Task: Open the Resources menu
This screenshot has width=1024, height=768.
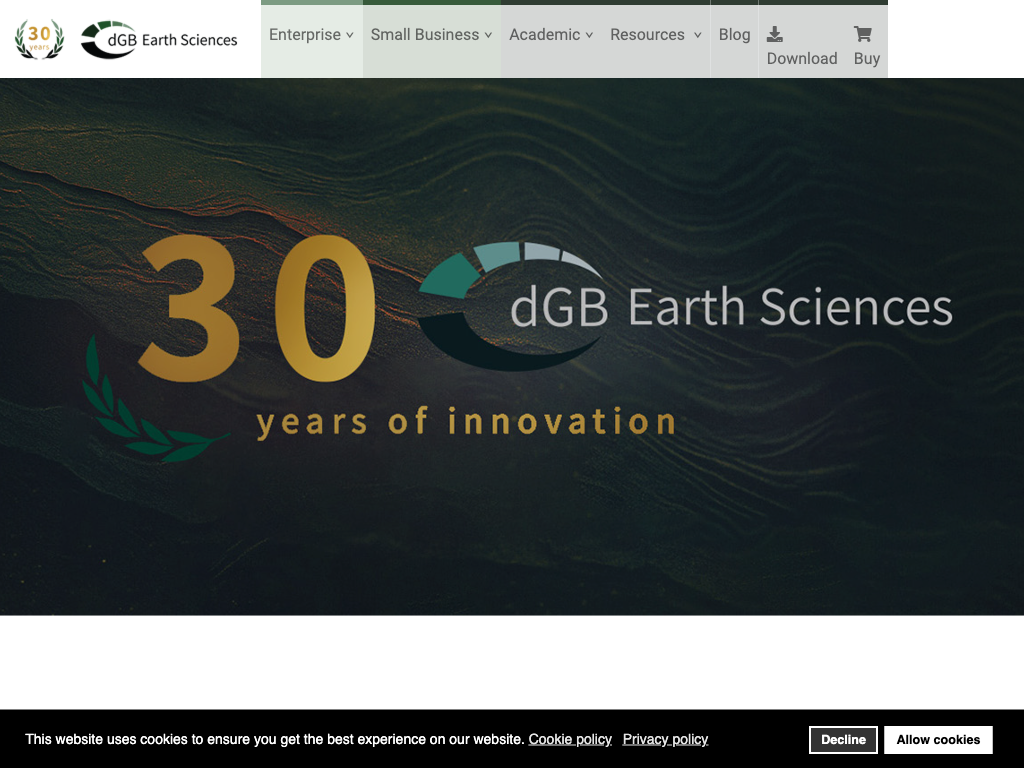Action: pyautogui.click(x=647, y=35)
